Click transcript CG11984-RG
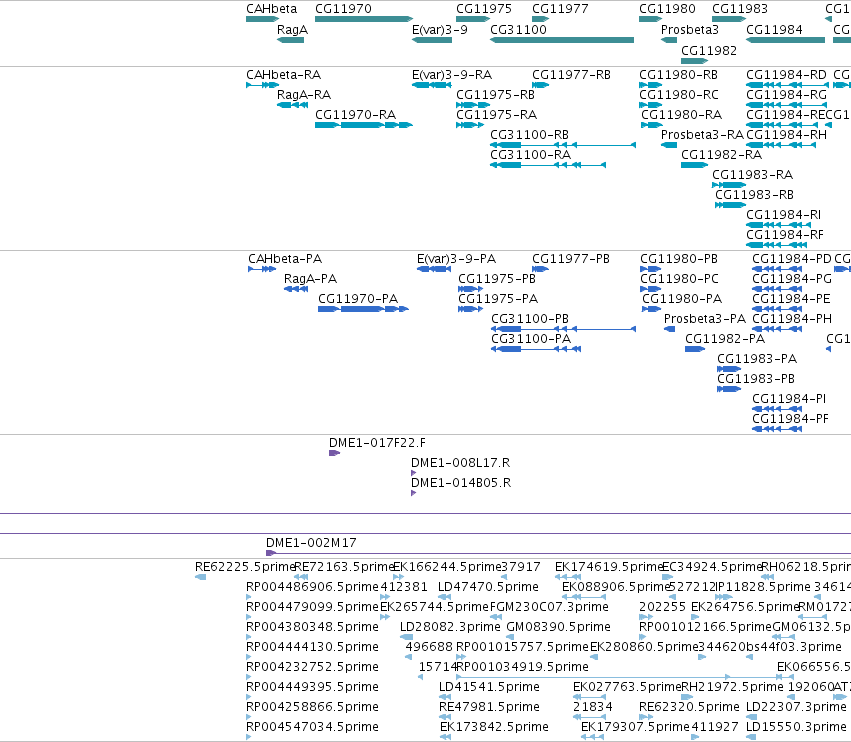 [x=786, y=95]
